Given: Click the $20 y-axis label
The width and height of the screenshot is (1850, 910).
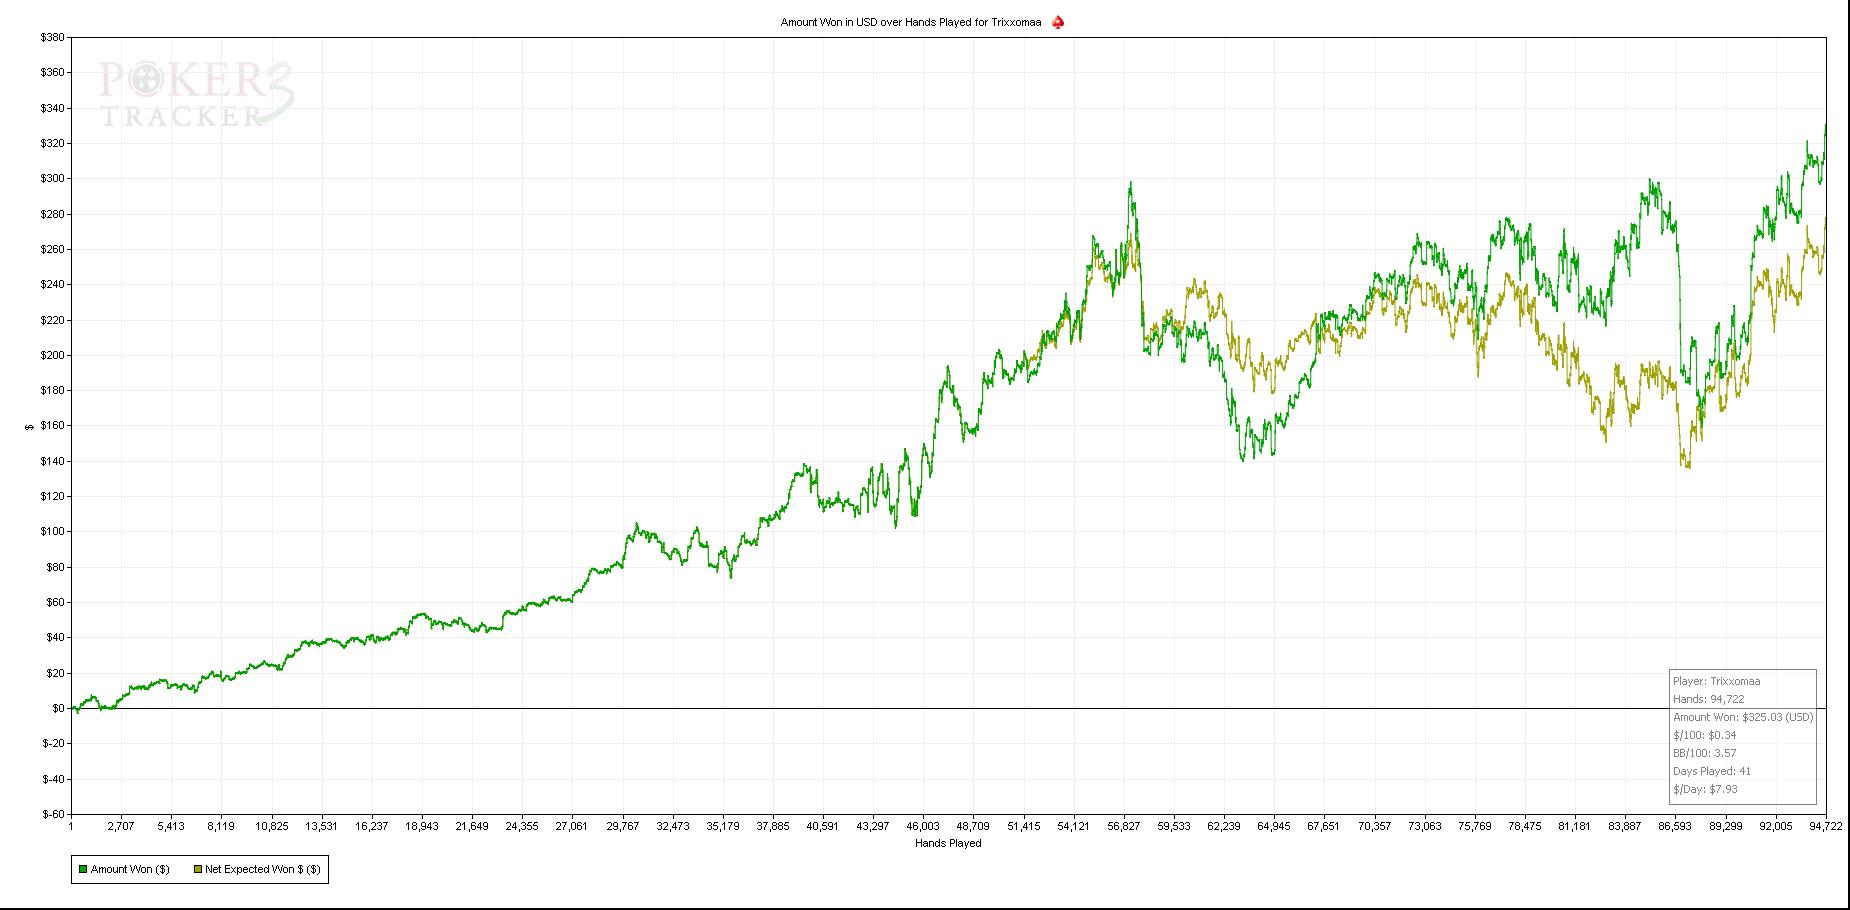Looking at the screenshot, I should click(x=54, y=673).
